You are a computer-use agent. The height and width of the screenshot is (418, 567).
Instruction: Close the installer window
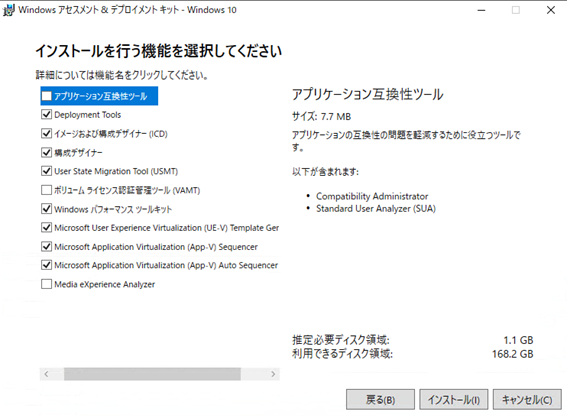pyautogui.click(x=551, y=10)
